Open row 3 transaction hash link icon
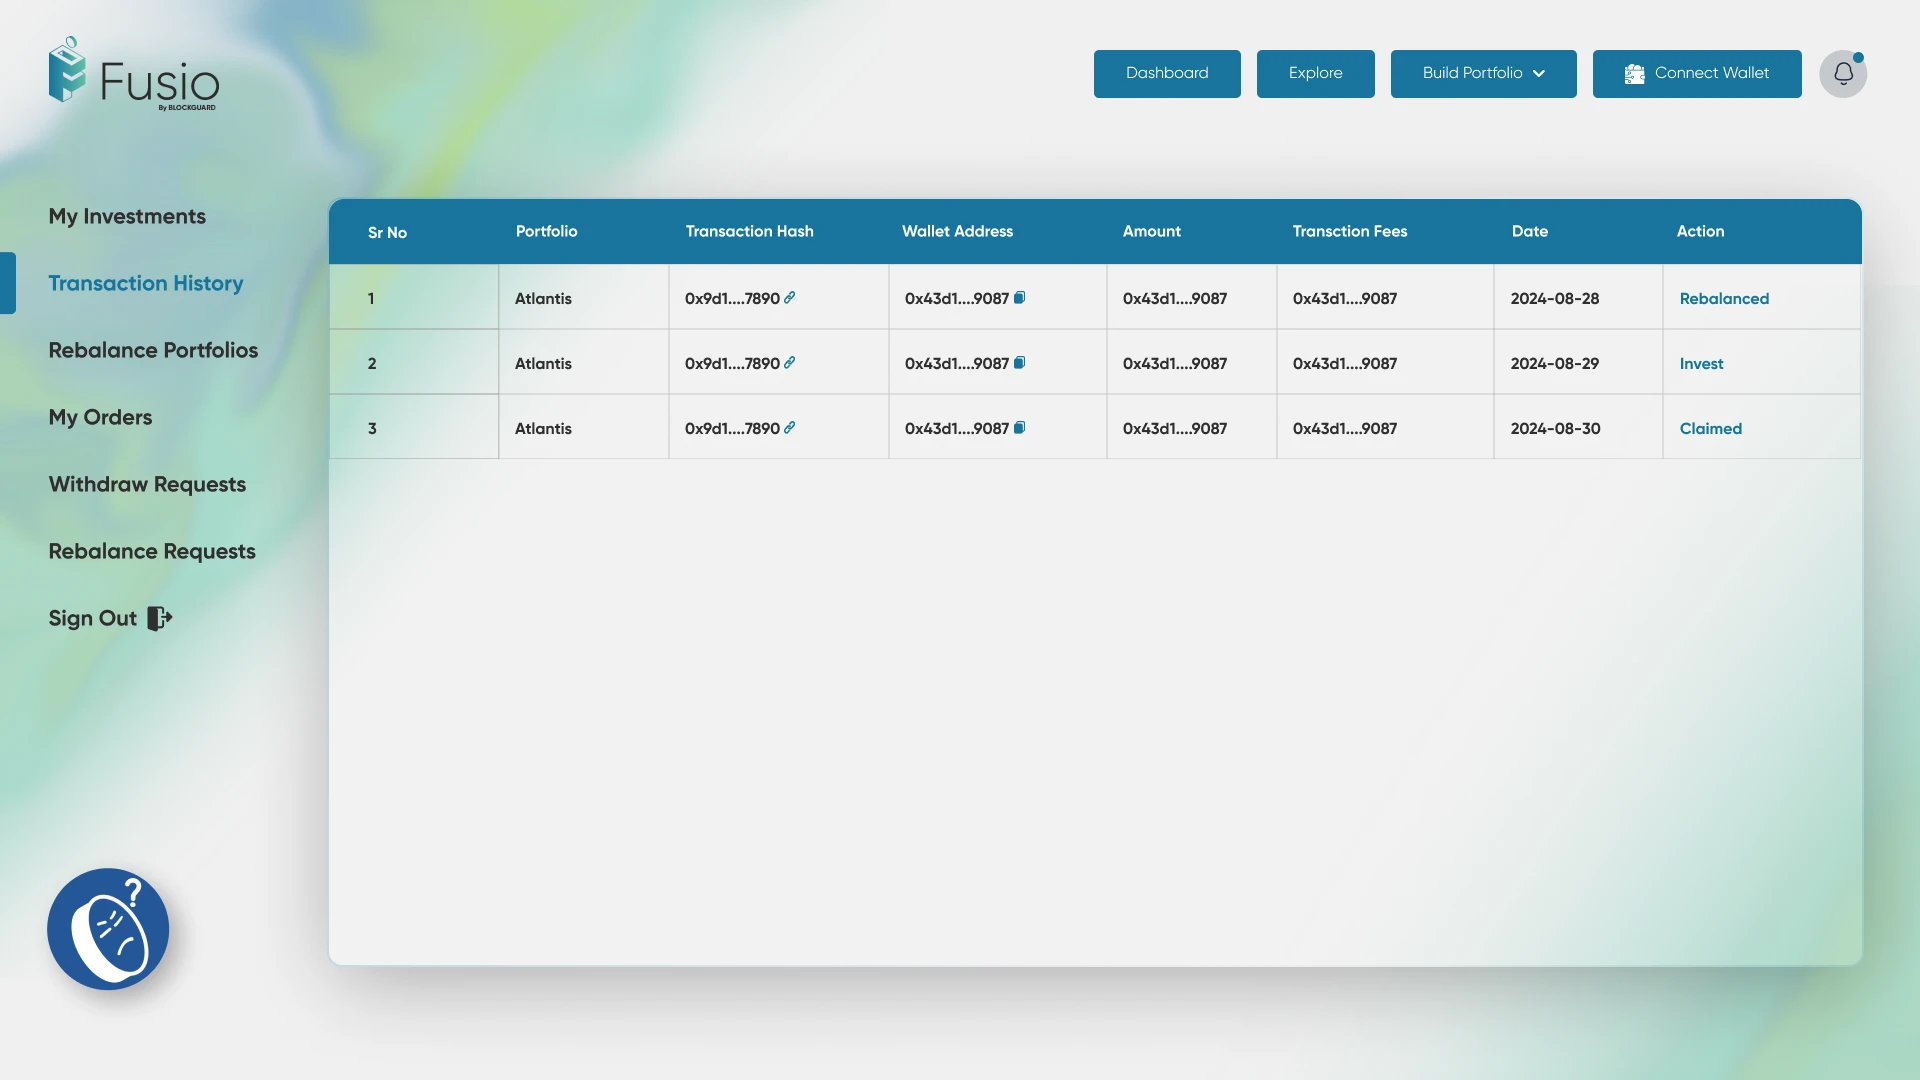 pyautogui.click(x=790, y=428)
